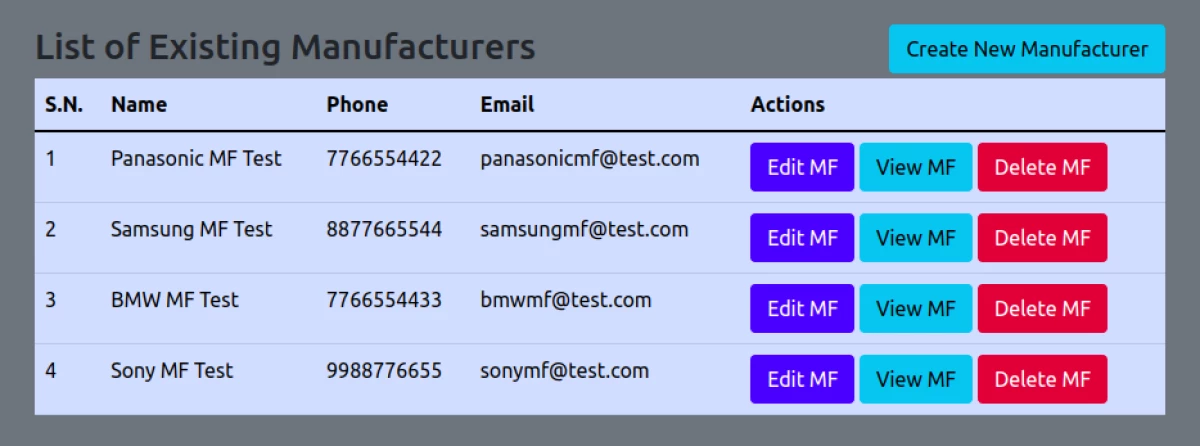The width and height of the screenshot is (1200, 446).
Task: Click the panasonicmf@test.com email cell
Action: (x=589, y=159)
